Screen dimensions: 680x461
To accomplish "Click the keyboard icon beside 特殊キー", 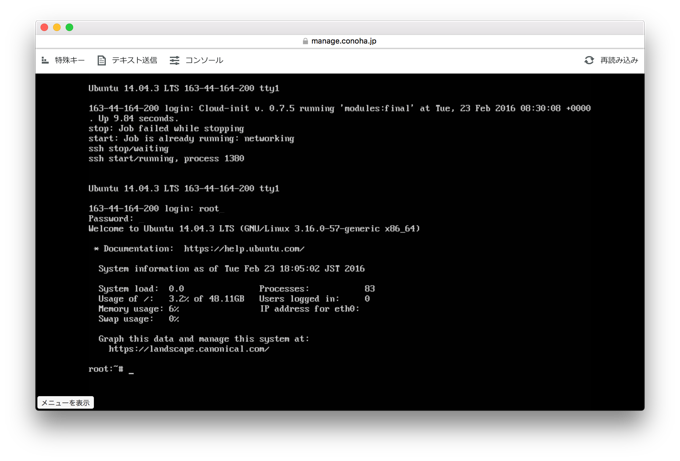I will pyautogui.click(x=45, y=60).
